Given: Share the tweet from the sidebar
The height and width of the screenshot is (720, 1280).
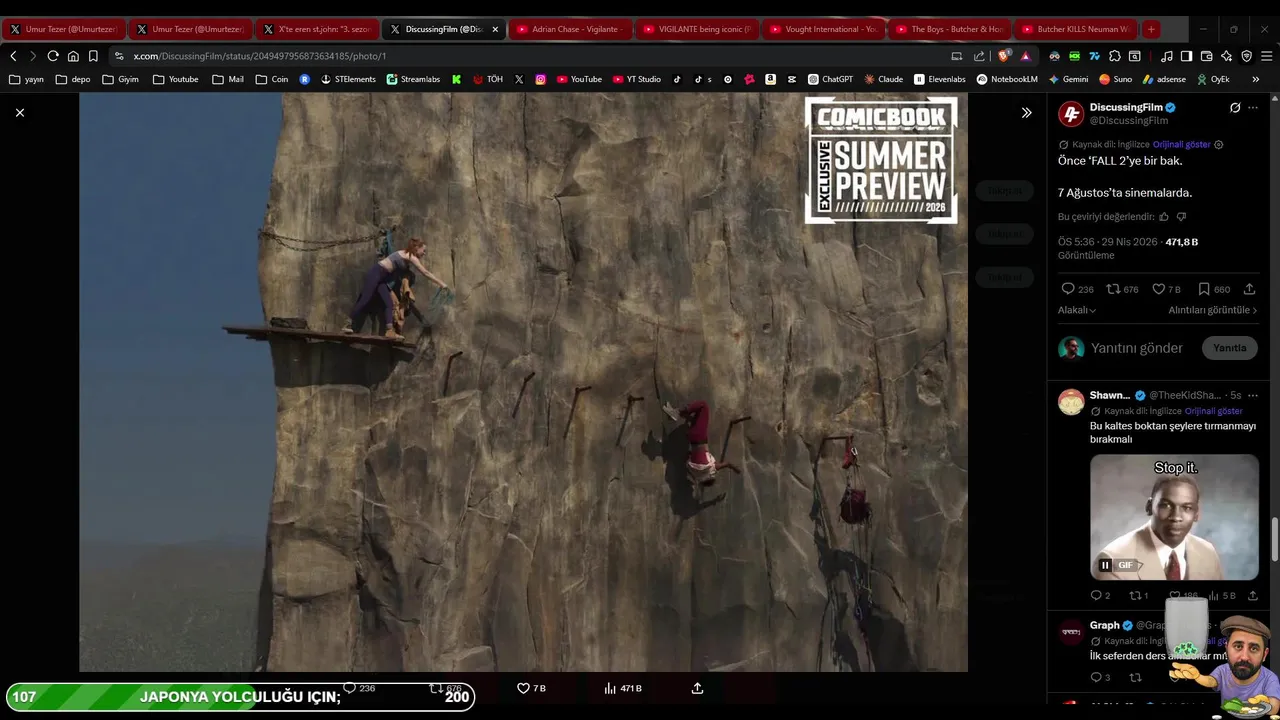Looking at the screenshot, I should 1249,289.
